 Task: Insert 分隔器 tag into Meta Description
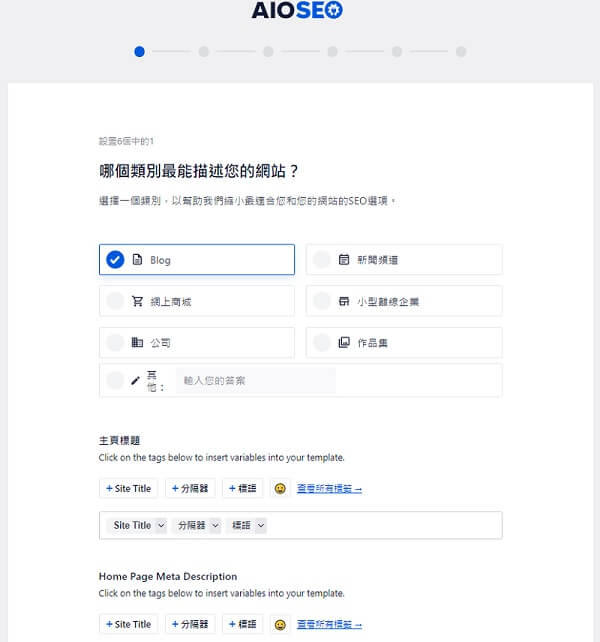click(190, 624)
